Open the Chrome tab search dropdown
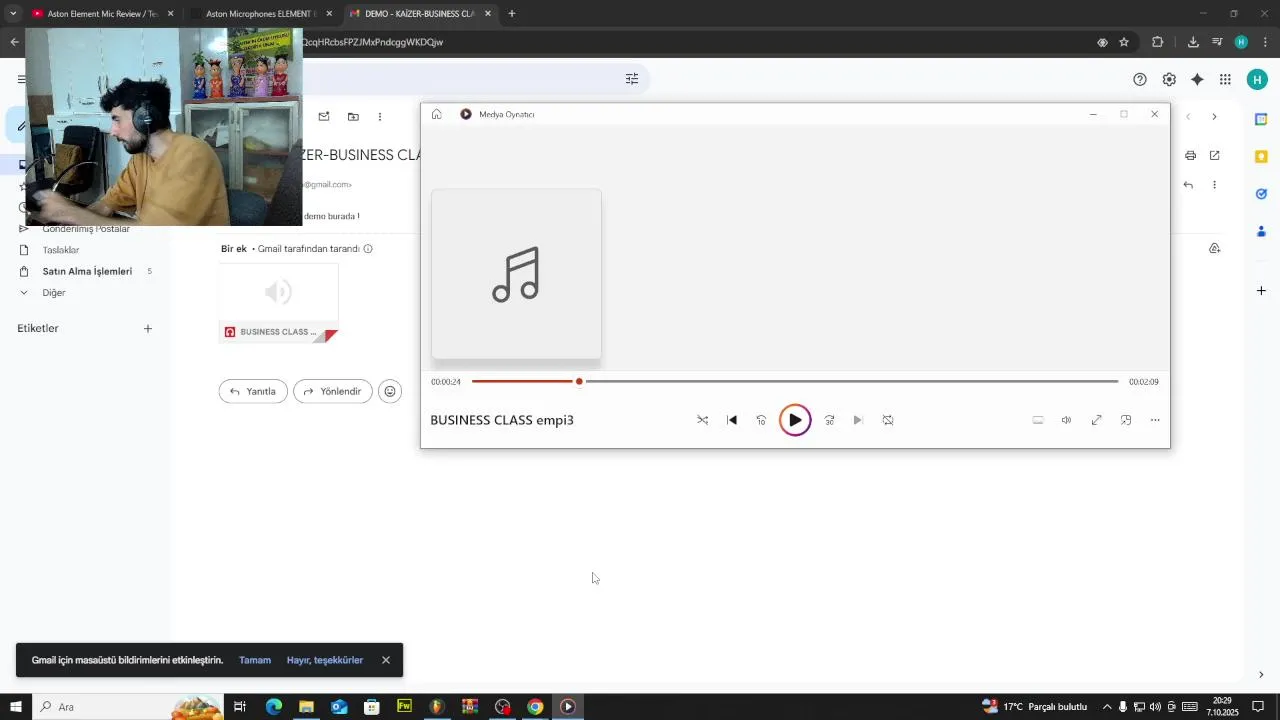 coord(13,14)
